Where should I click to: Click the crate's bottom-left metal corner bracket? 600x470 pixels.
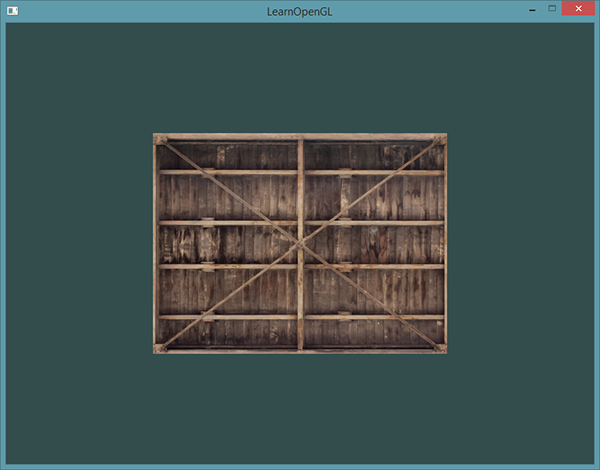point(159,348)
